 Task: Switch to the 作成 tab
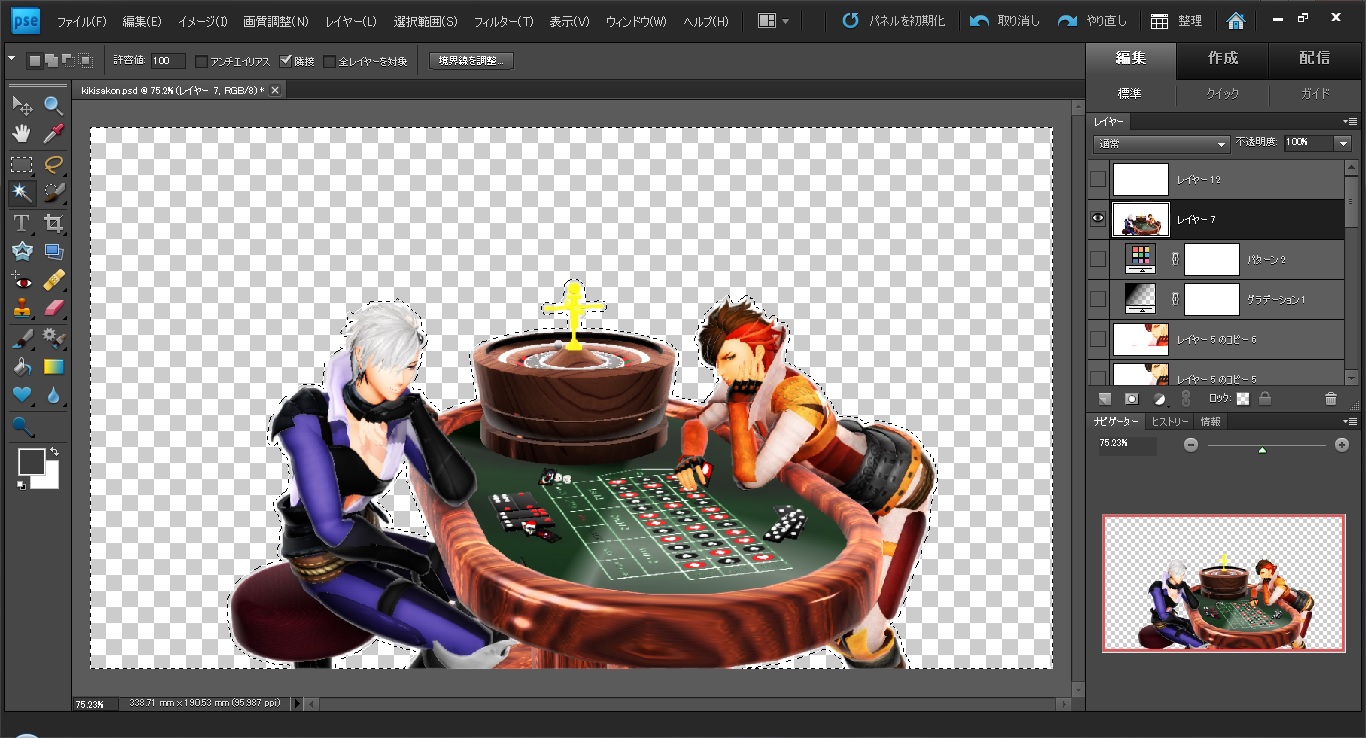coord(1223,58)
